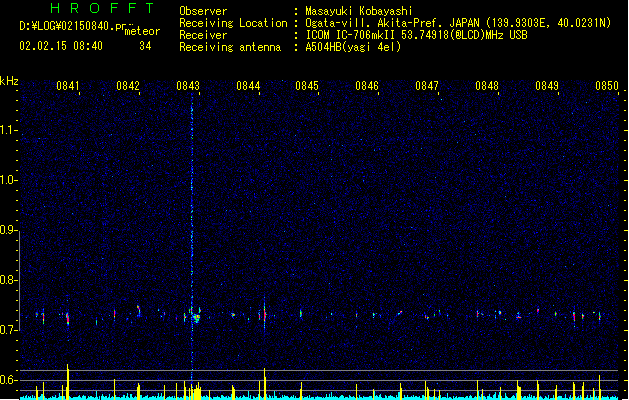This screenshot has width=629, height=400.
Task: Click the Observer label
Action: click(x=203, y=11)
